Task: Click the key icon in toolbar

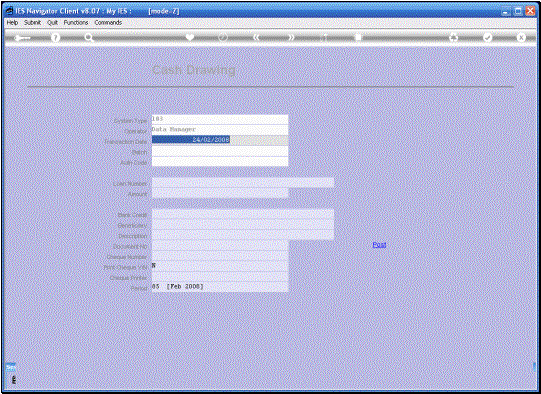Action: tap(22, 38)
